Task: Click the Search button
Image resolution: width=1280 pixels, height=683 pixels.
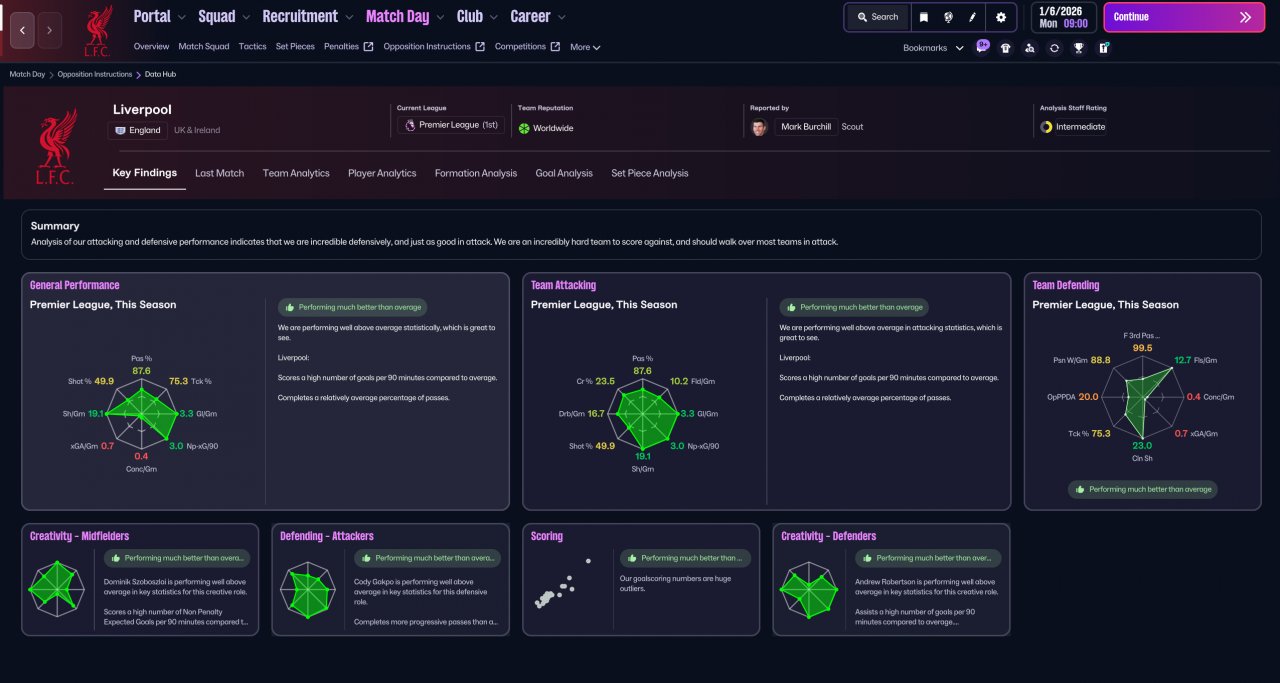Action: pyautogui.click(x=878, y=17)
